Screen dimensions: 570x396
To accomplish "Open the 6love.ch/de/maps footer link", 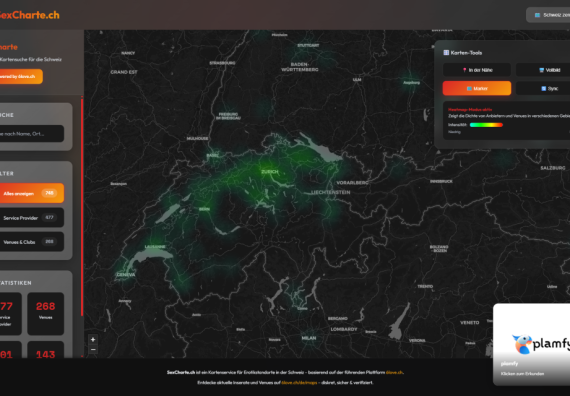I will coord(299,383).
